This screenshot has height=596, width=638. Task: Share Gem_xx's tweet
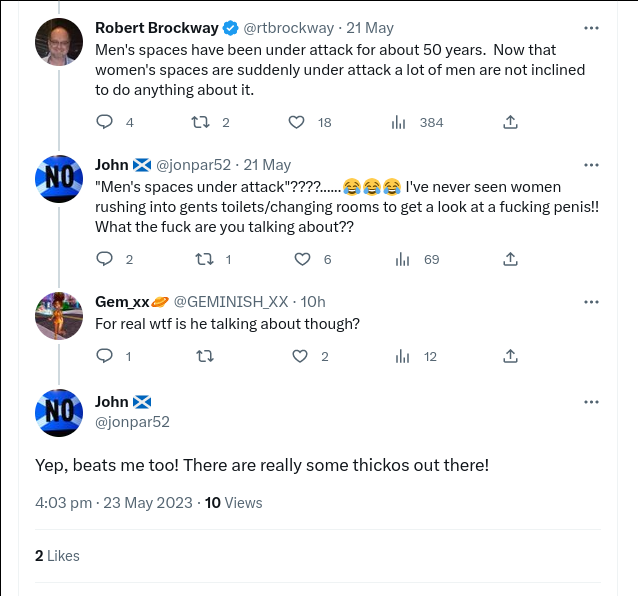[510, 356]
